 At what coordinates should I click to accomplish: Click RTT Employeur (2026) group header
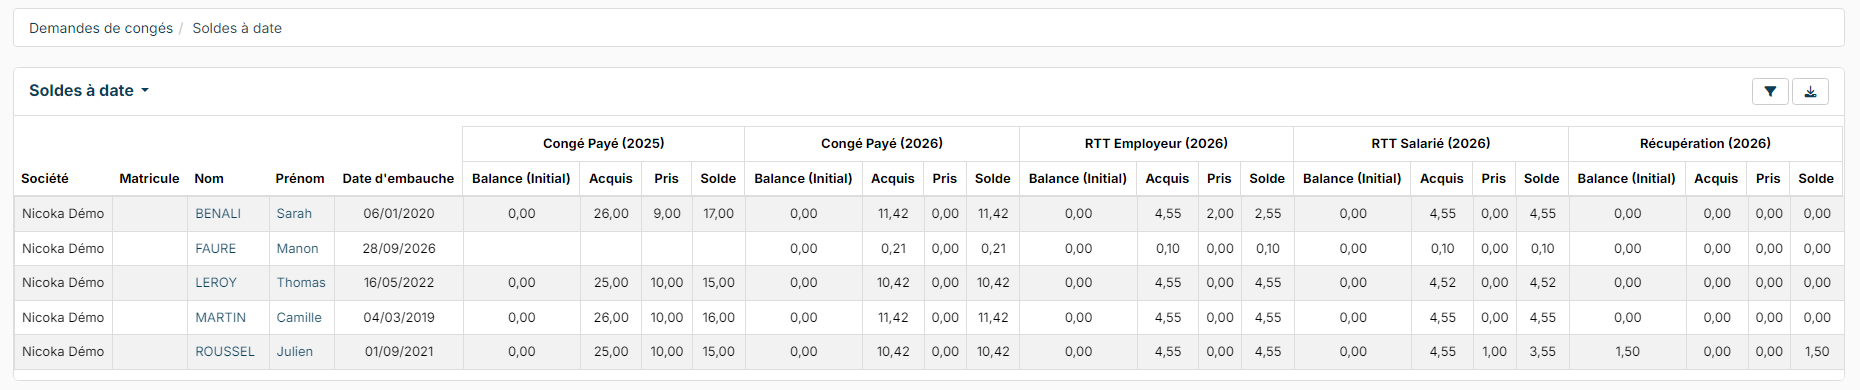coord(1156,143)
